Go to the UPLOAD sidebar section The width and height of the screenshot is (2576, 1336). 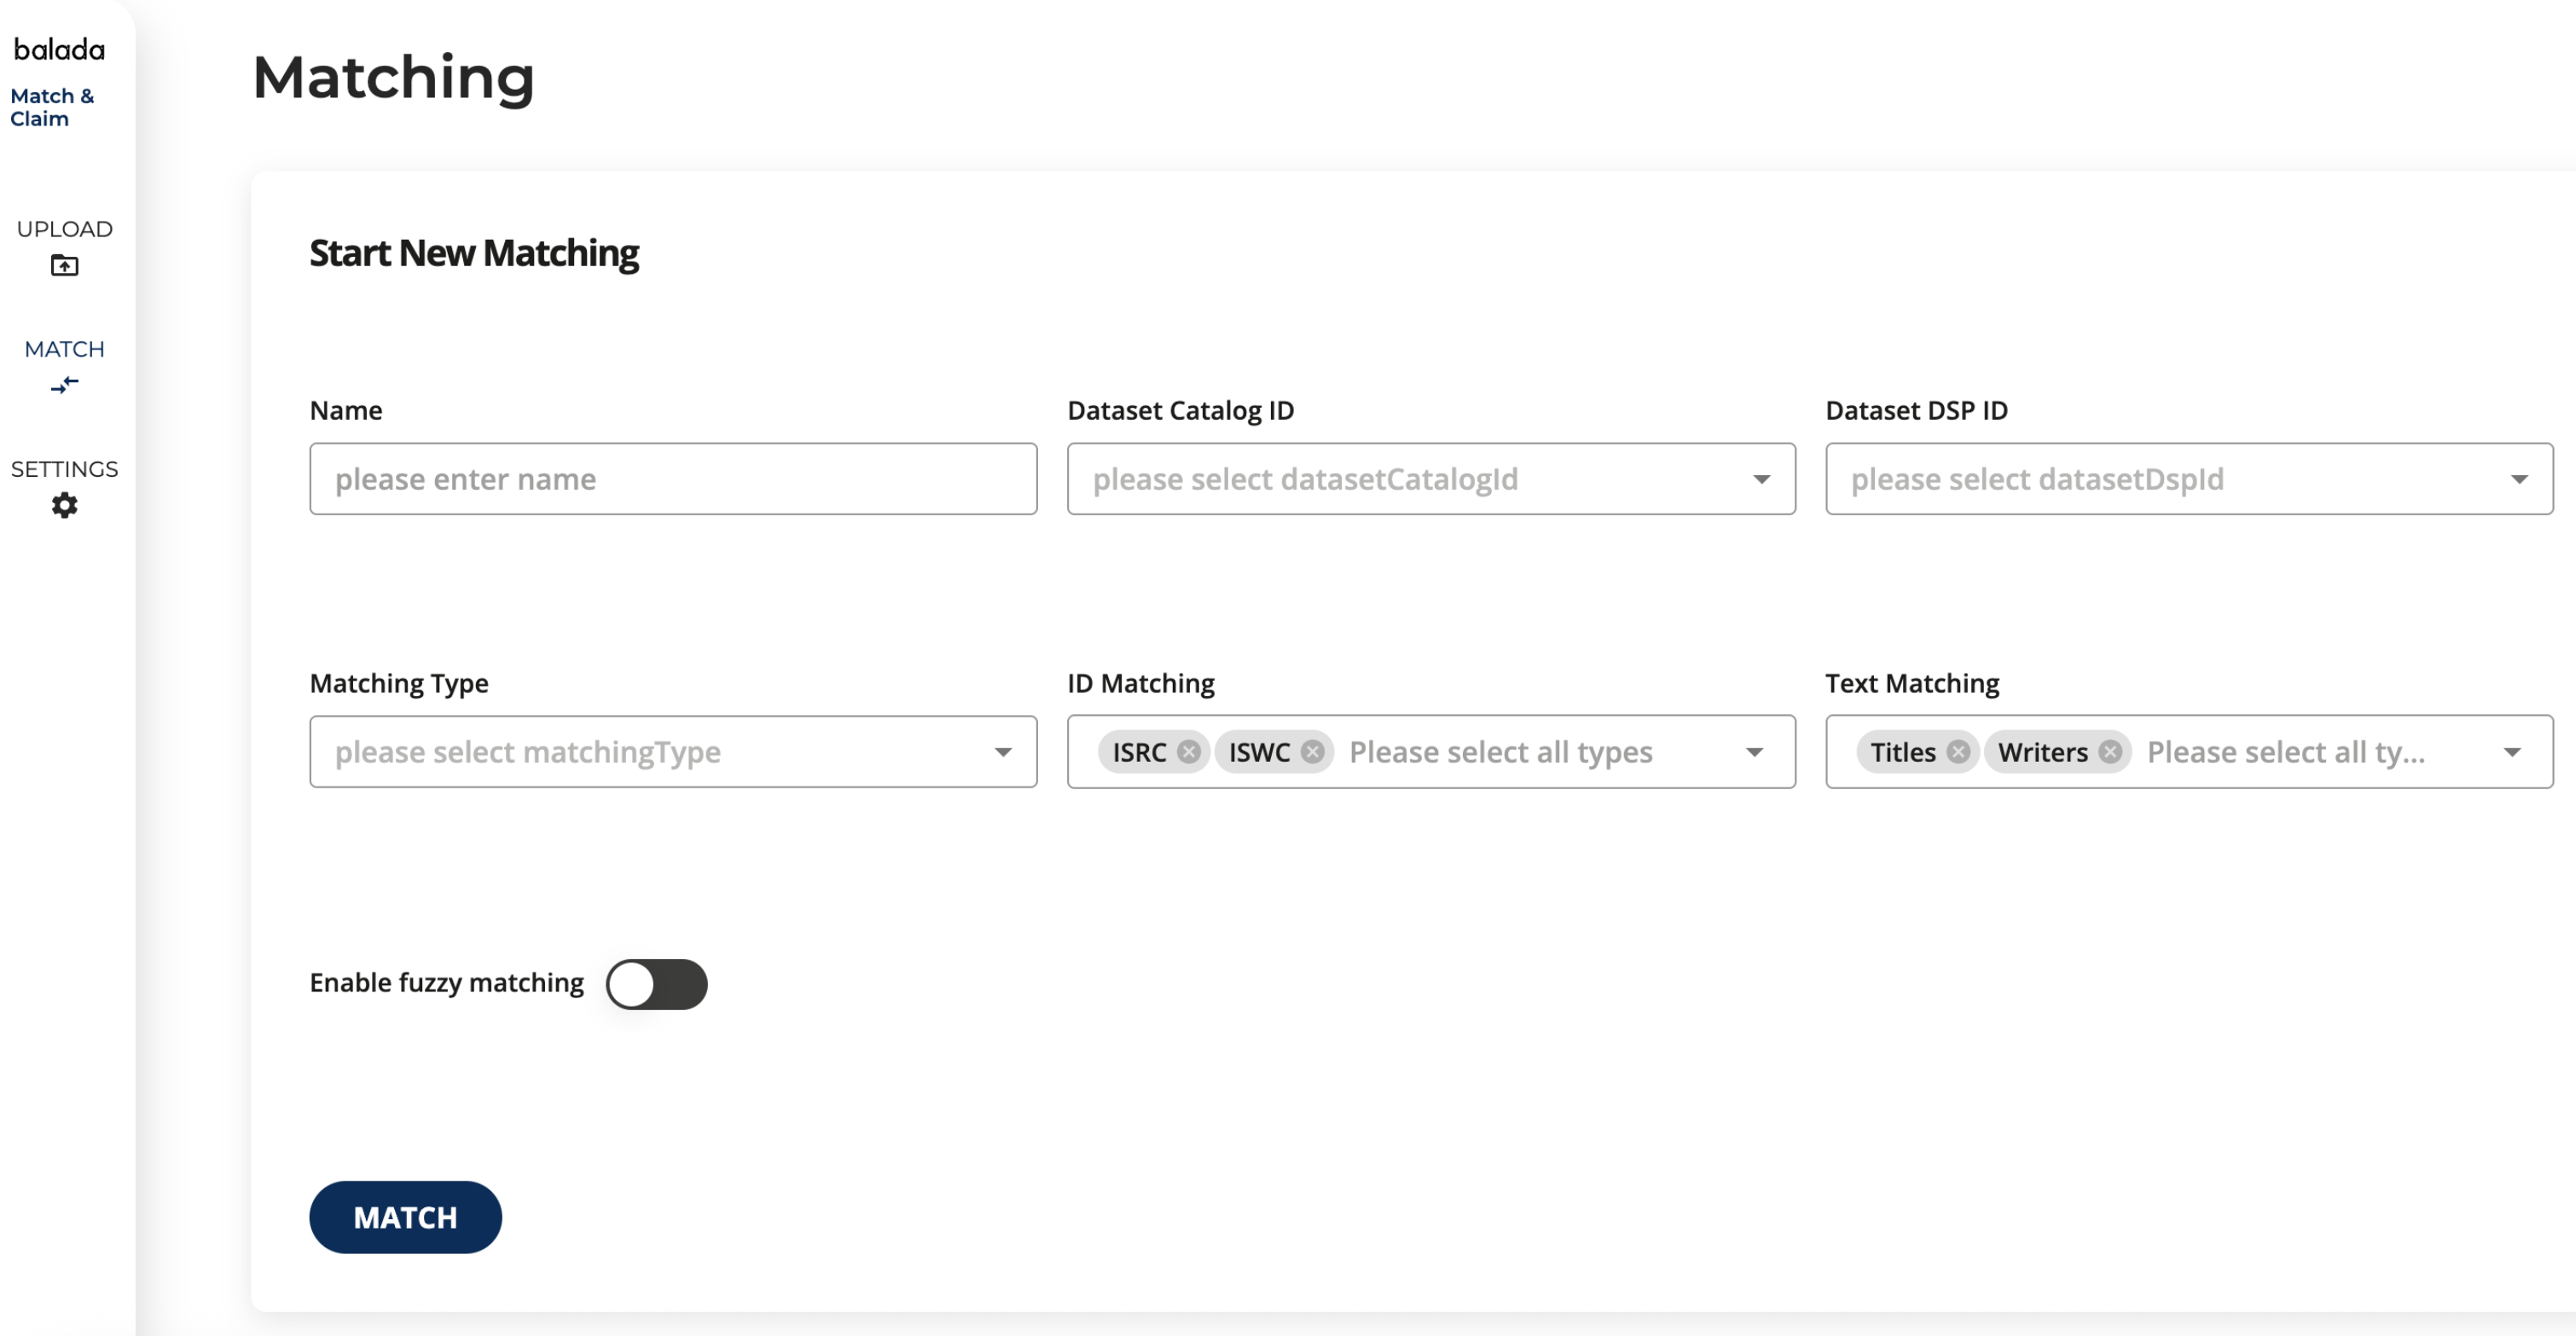[64, 229]
